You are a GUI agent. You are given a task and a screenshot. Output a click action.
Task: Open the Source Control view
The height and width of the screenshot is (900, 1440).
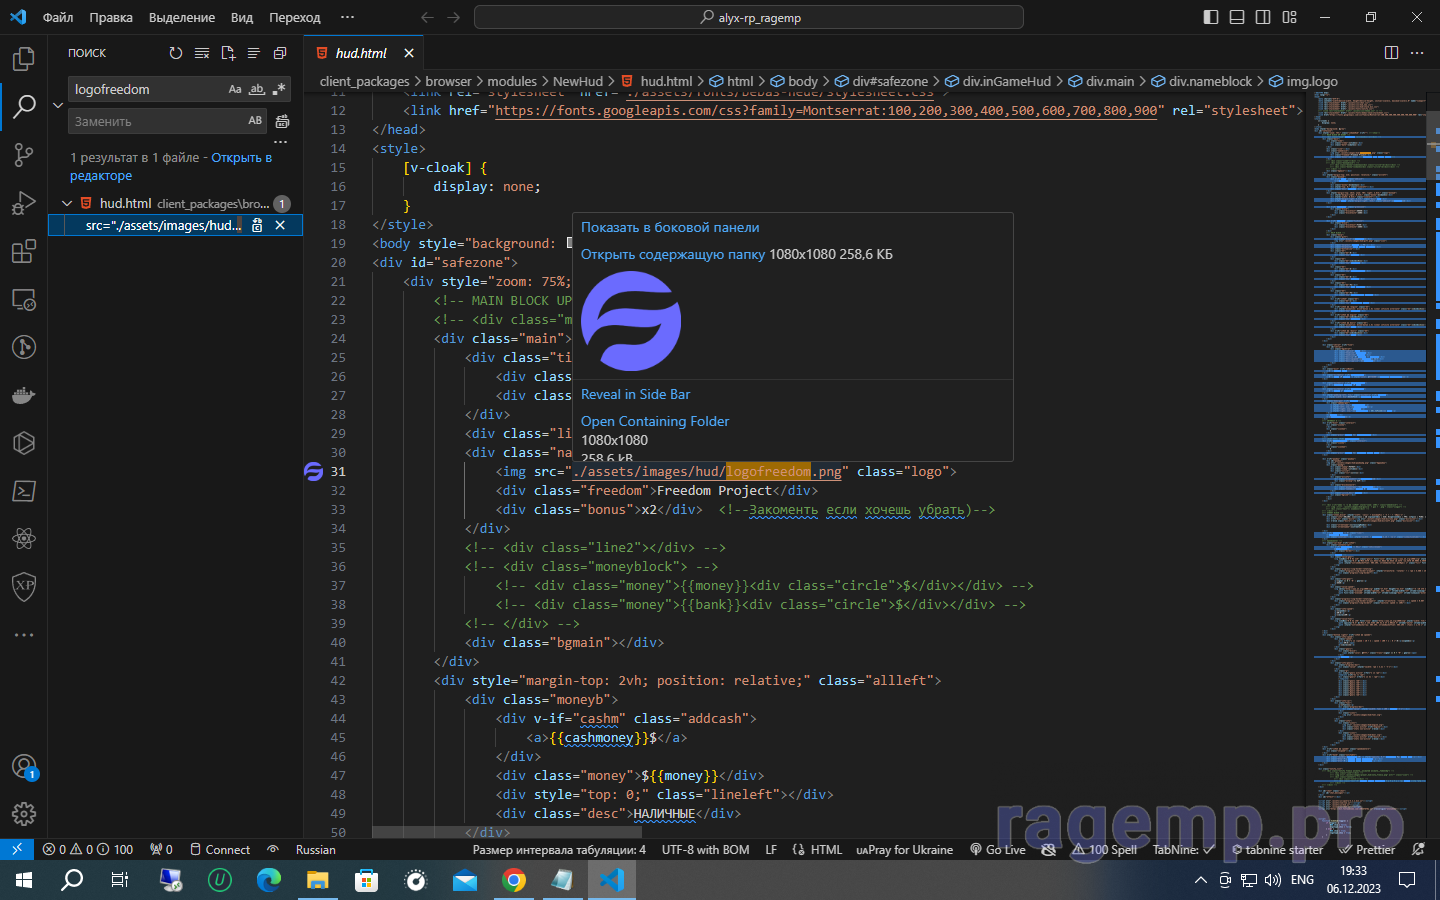click(x=24, y=155)
